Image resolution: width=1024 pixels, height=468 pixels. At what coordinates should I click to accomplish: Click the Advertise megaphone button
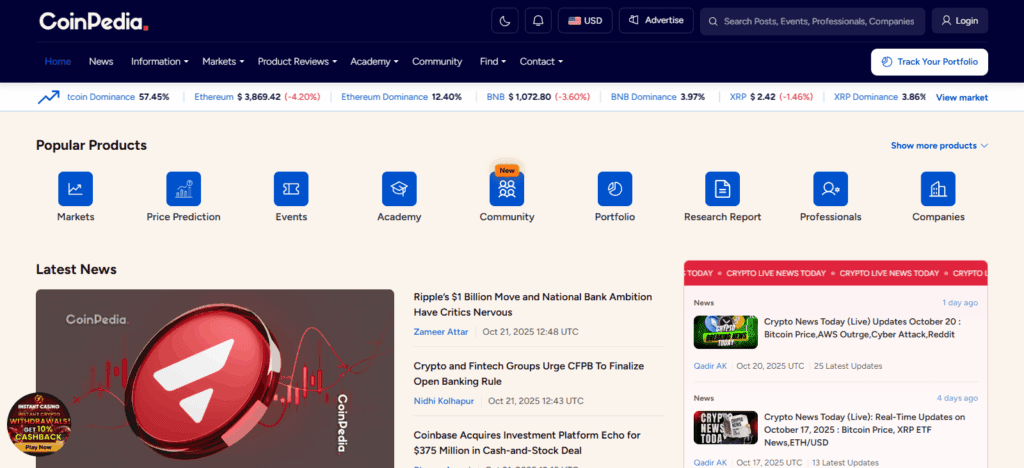[656, 21]
